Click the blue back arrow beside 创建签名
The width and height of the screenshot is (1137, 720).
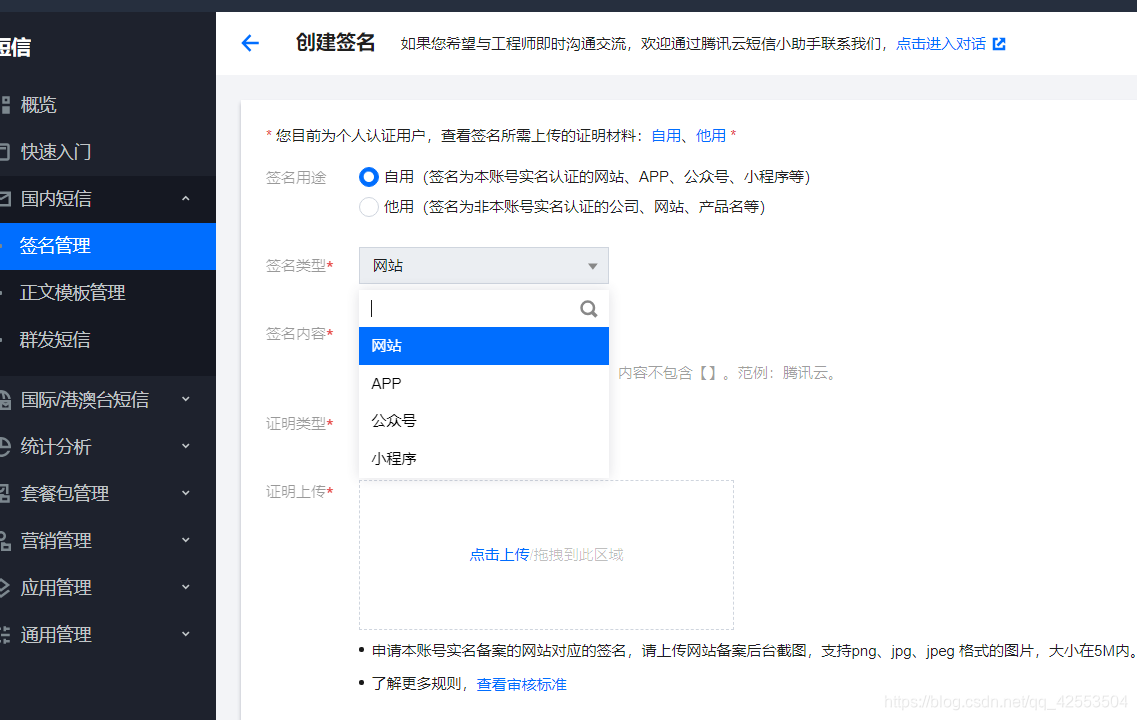[249, 44]
